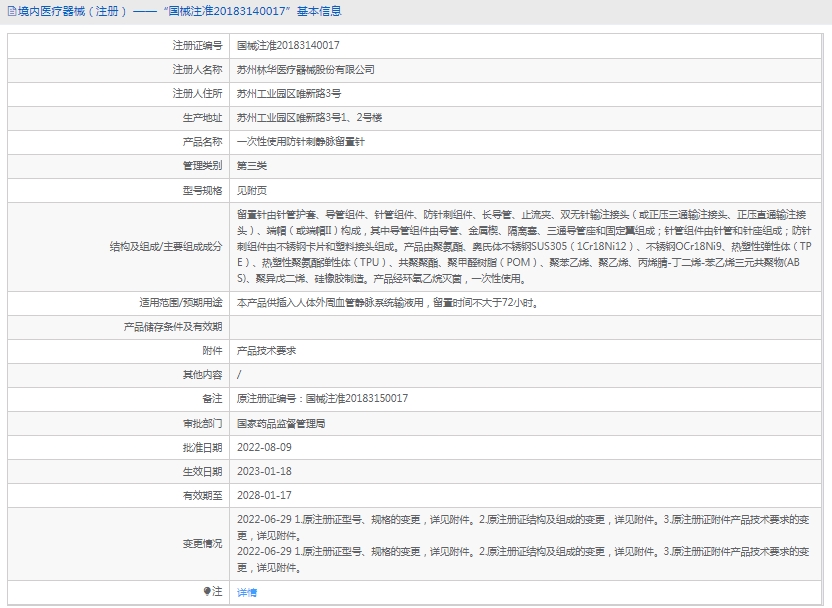Click the 管理类别 label
This screenshot has height=608, width=832.
[x=202, y=166]
